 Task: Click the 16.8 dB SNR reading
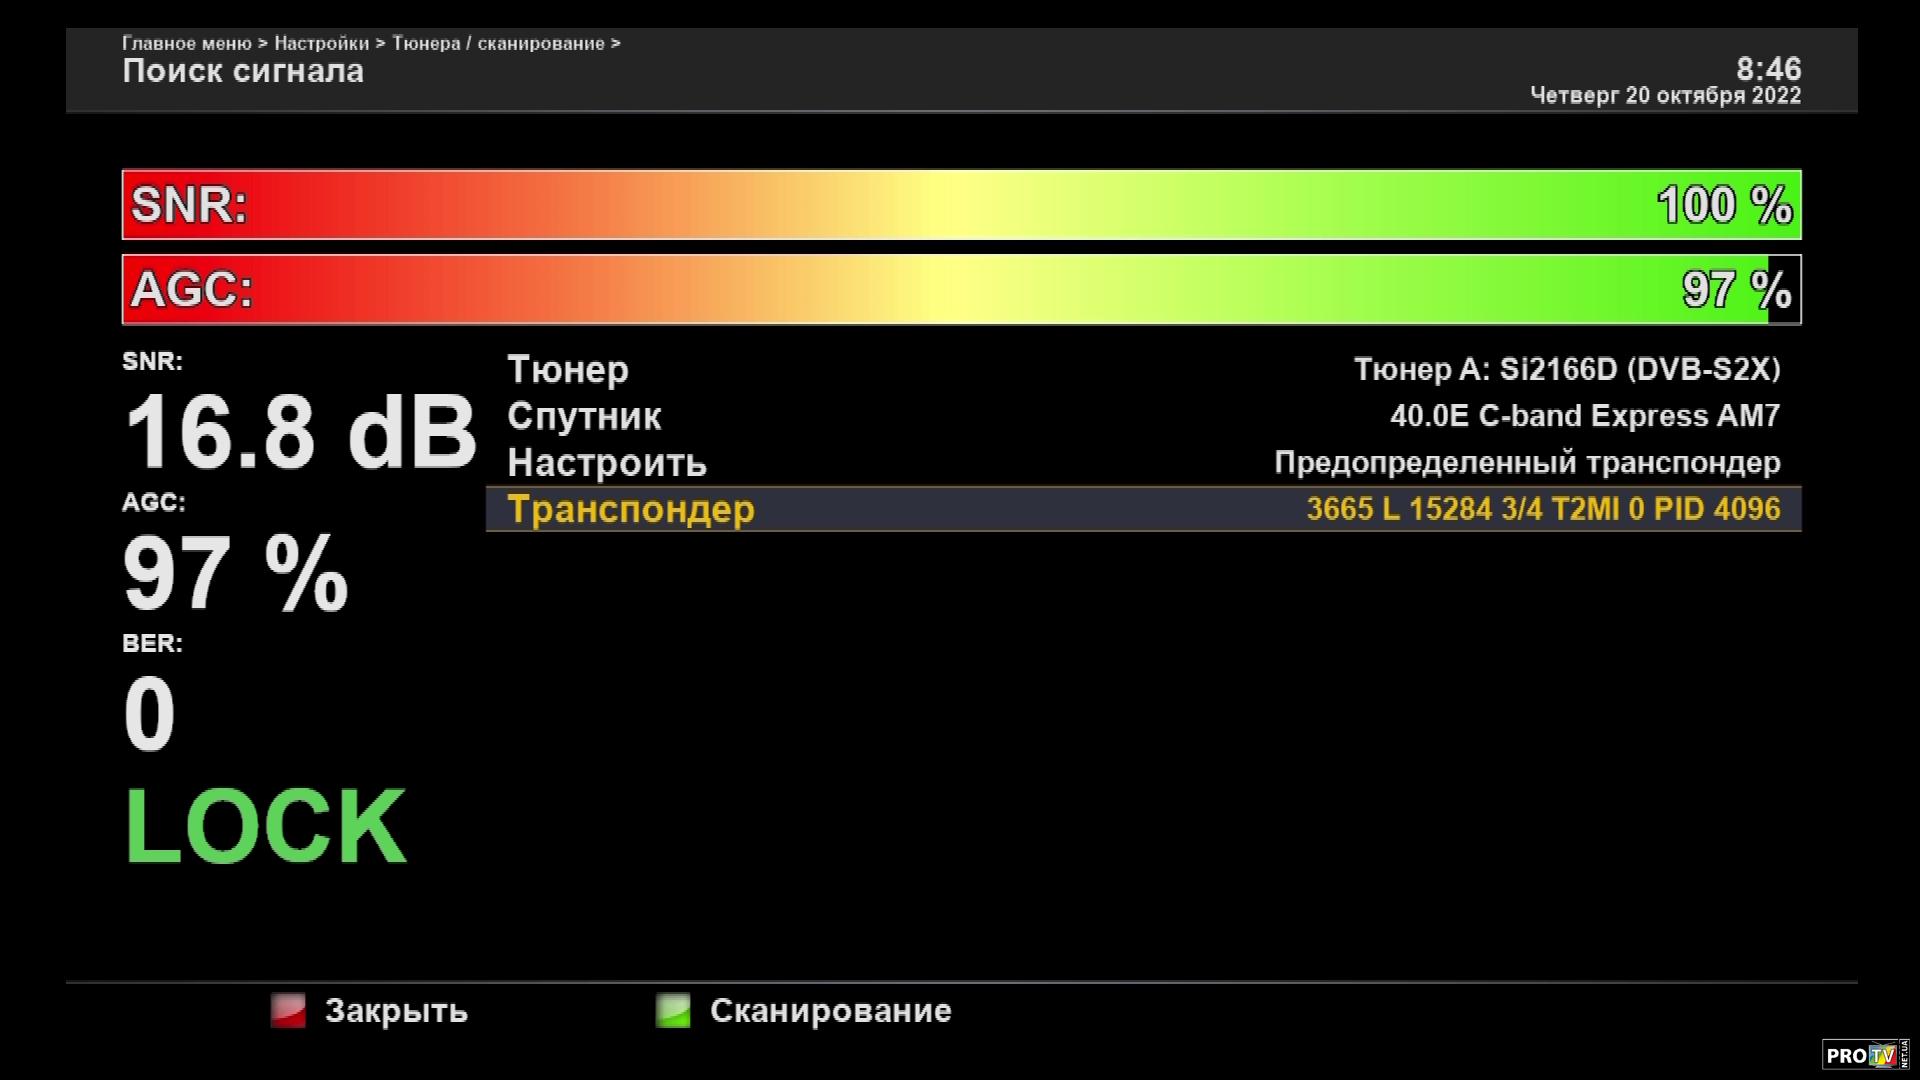(x=299, y=432)
